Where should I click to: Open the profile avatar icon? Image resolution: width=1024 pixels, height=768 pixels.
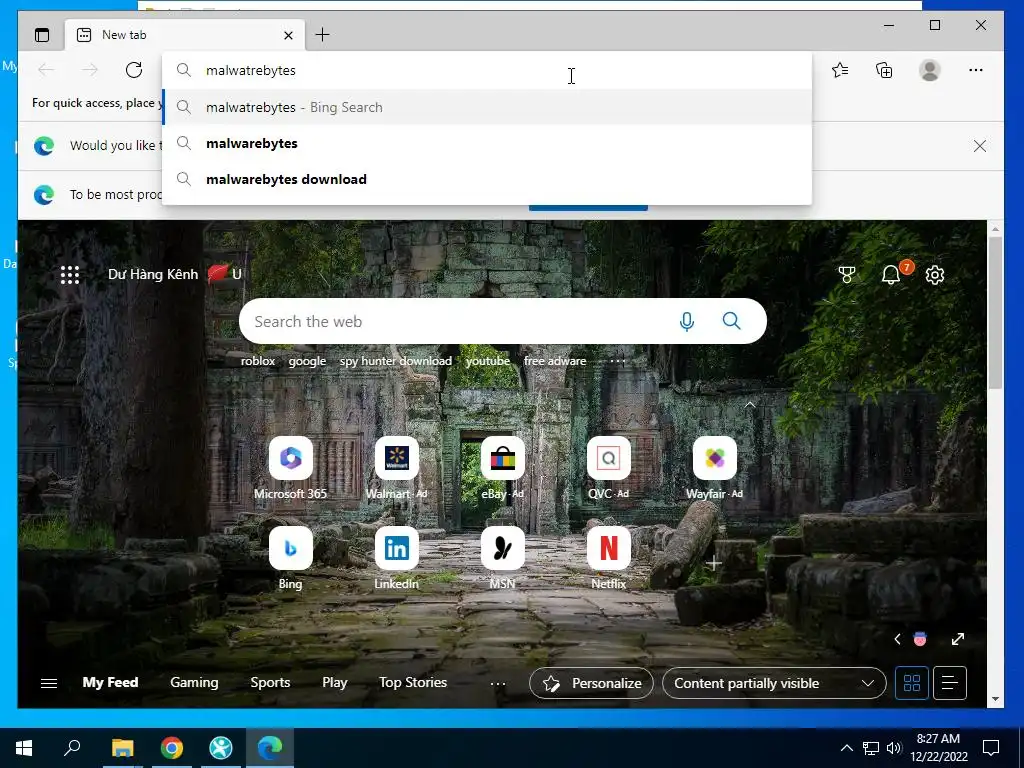pyautogui.click(x=929, y=70)
